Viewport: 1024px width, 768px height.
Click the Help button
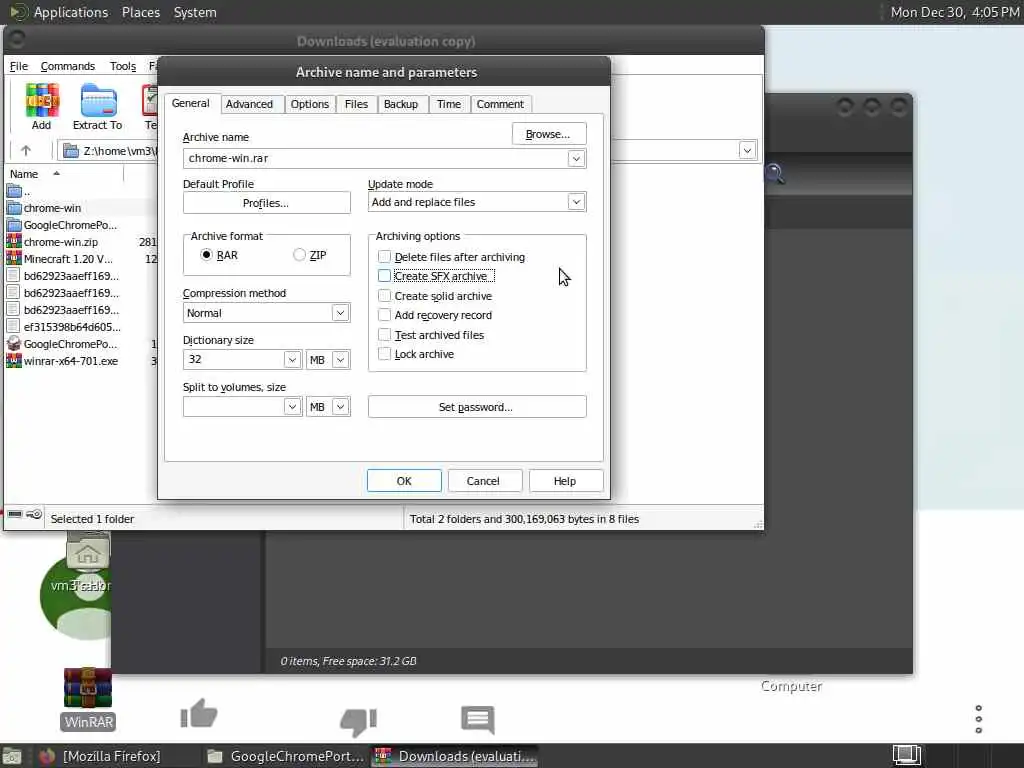[566, 481]
